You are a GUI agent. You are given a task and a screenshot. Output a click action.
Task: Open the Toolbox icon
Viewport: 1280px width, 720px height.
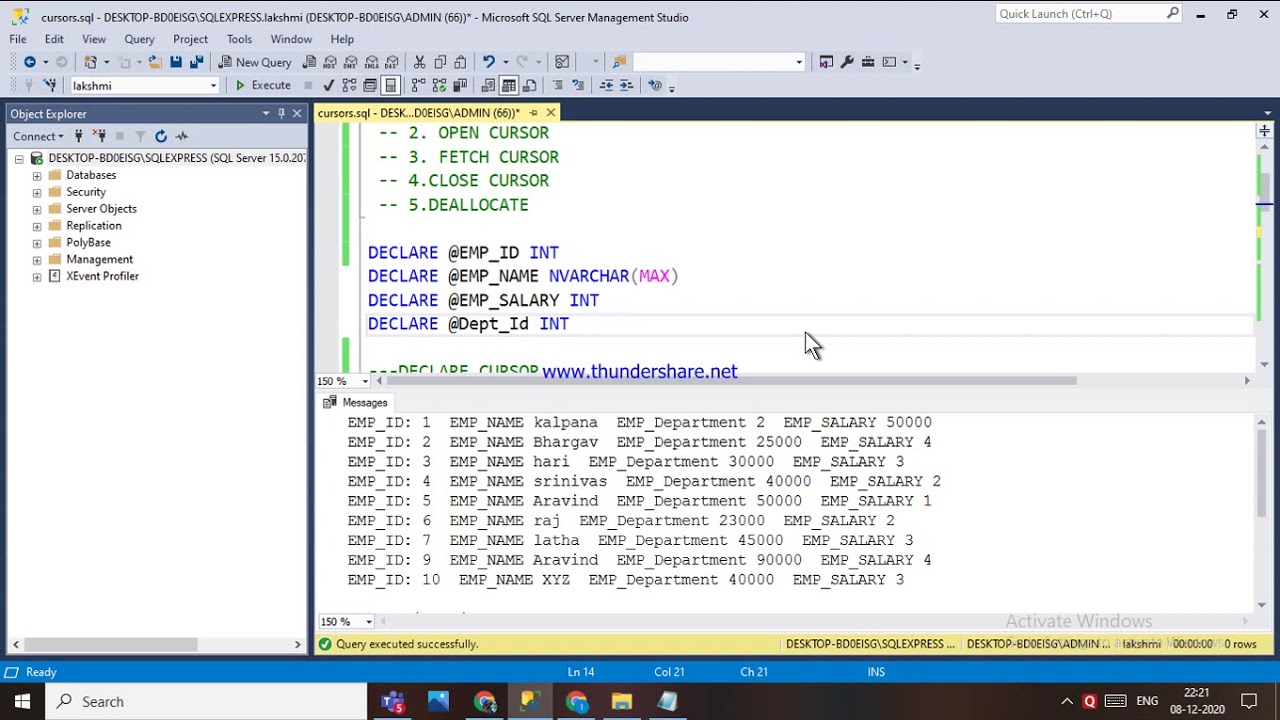point(868,62)
